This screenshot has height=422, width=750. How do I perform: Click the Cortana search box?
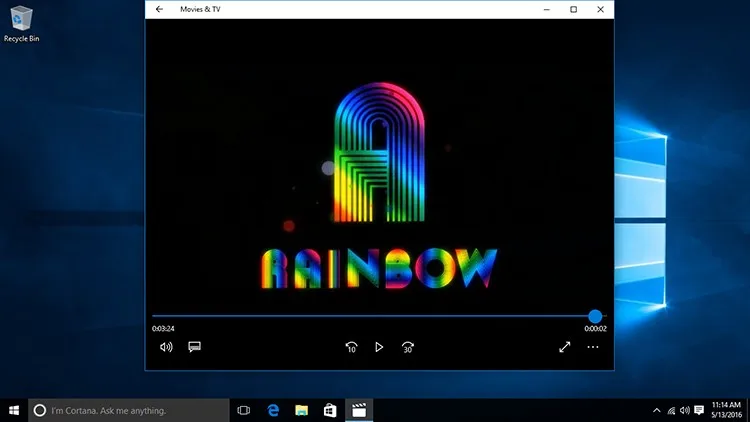tap(129, 410)
